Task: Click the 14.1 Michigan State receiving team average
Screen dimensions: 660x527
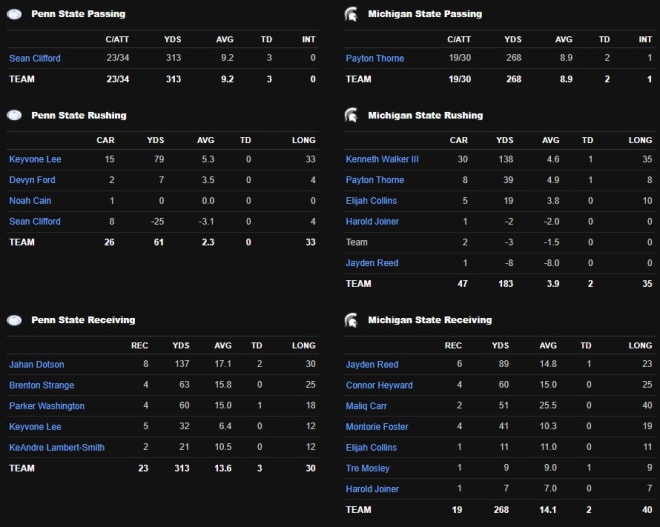Action: click(548, 510)
